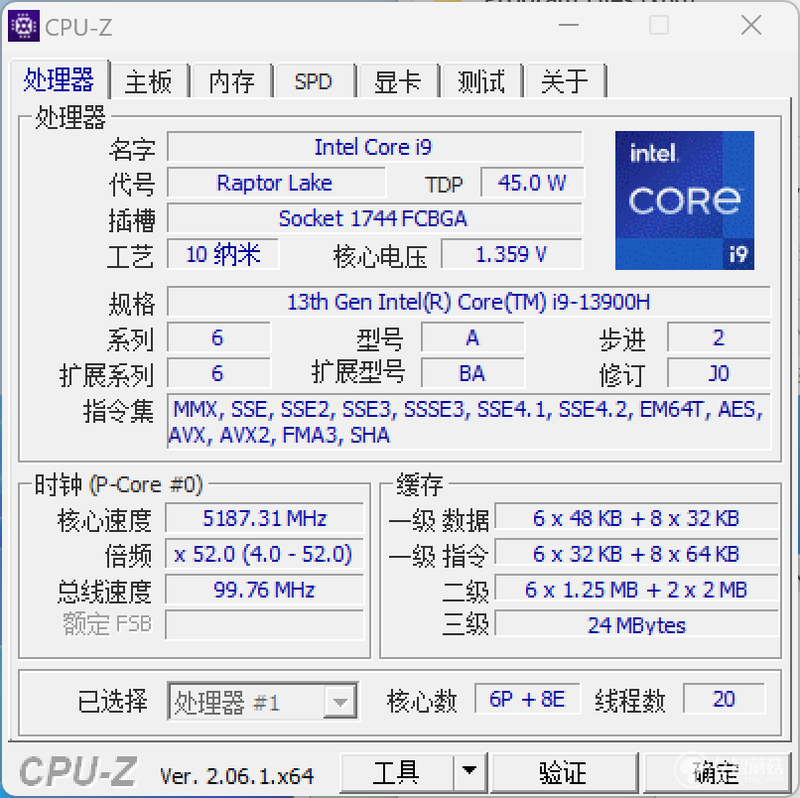Image resolution: width=800 pixels, height=798 pixels.
Task: Click the 修订 value J0
Action: [x=718, y=373]
